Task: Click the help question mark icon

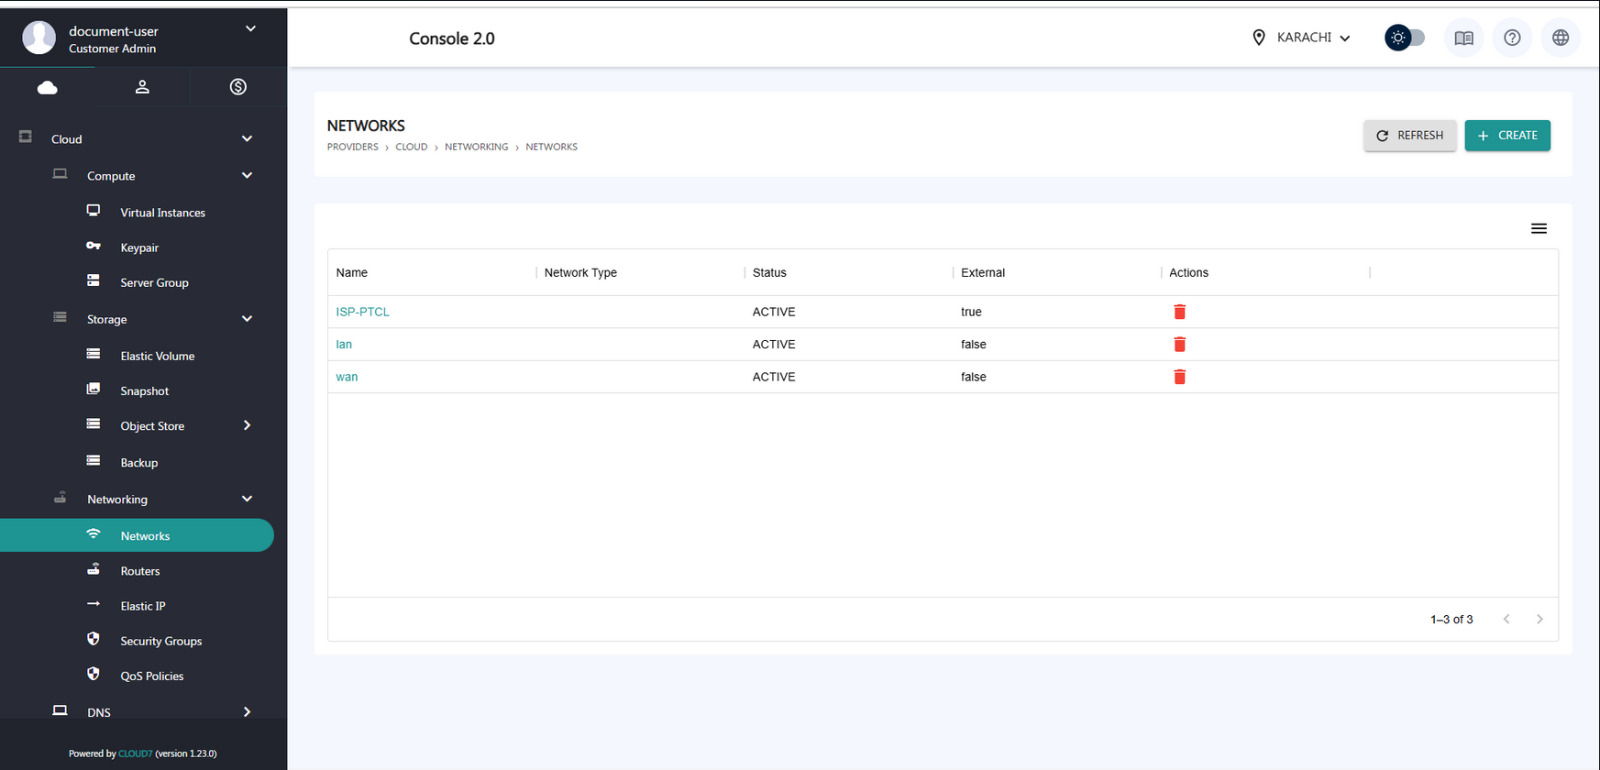Action: tap(1511, 38)
